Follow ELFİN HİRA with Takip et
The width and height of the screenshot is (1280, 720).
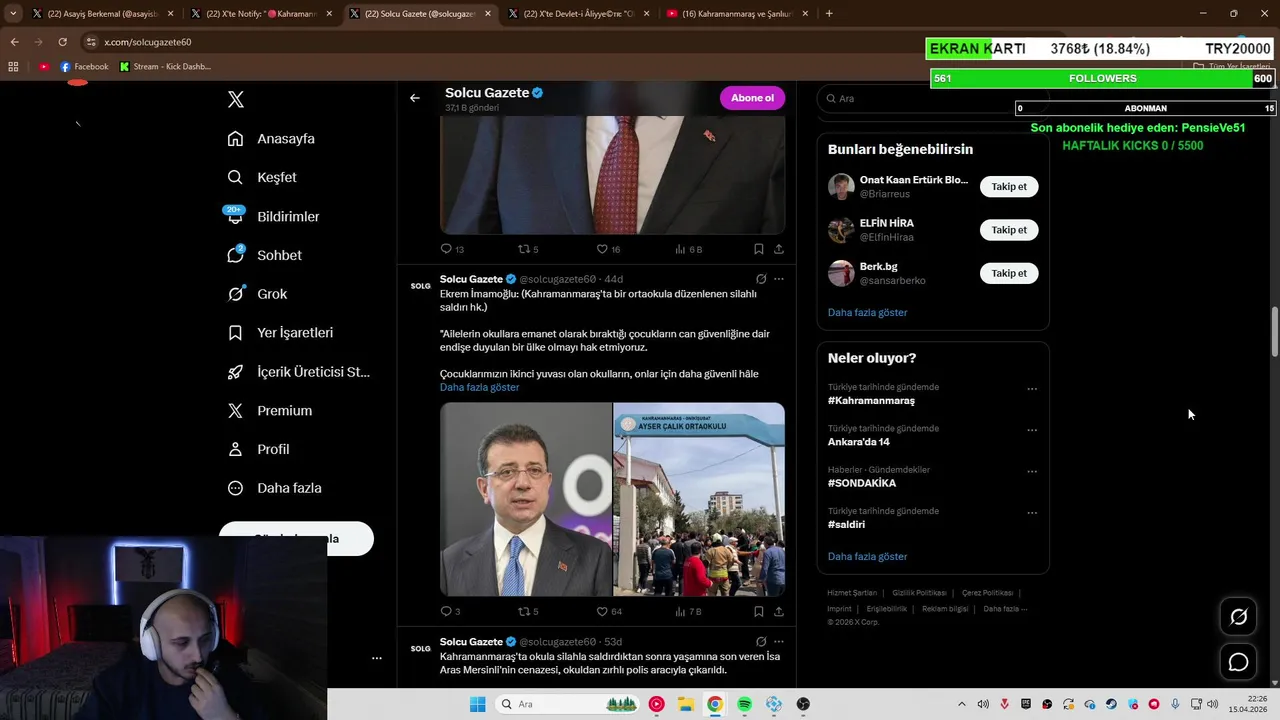pos(1009,230)
